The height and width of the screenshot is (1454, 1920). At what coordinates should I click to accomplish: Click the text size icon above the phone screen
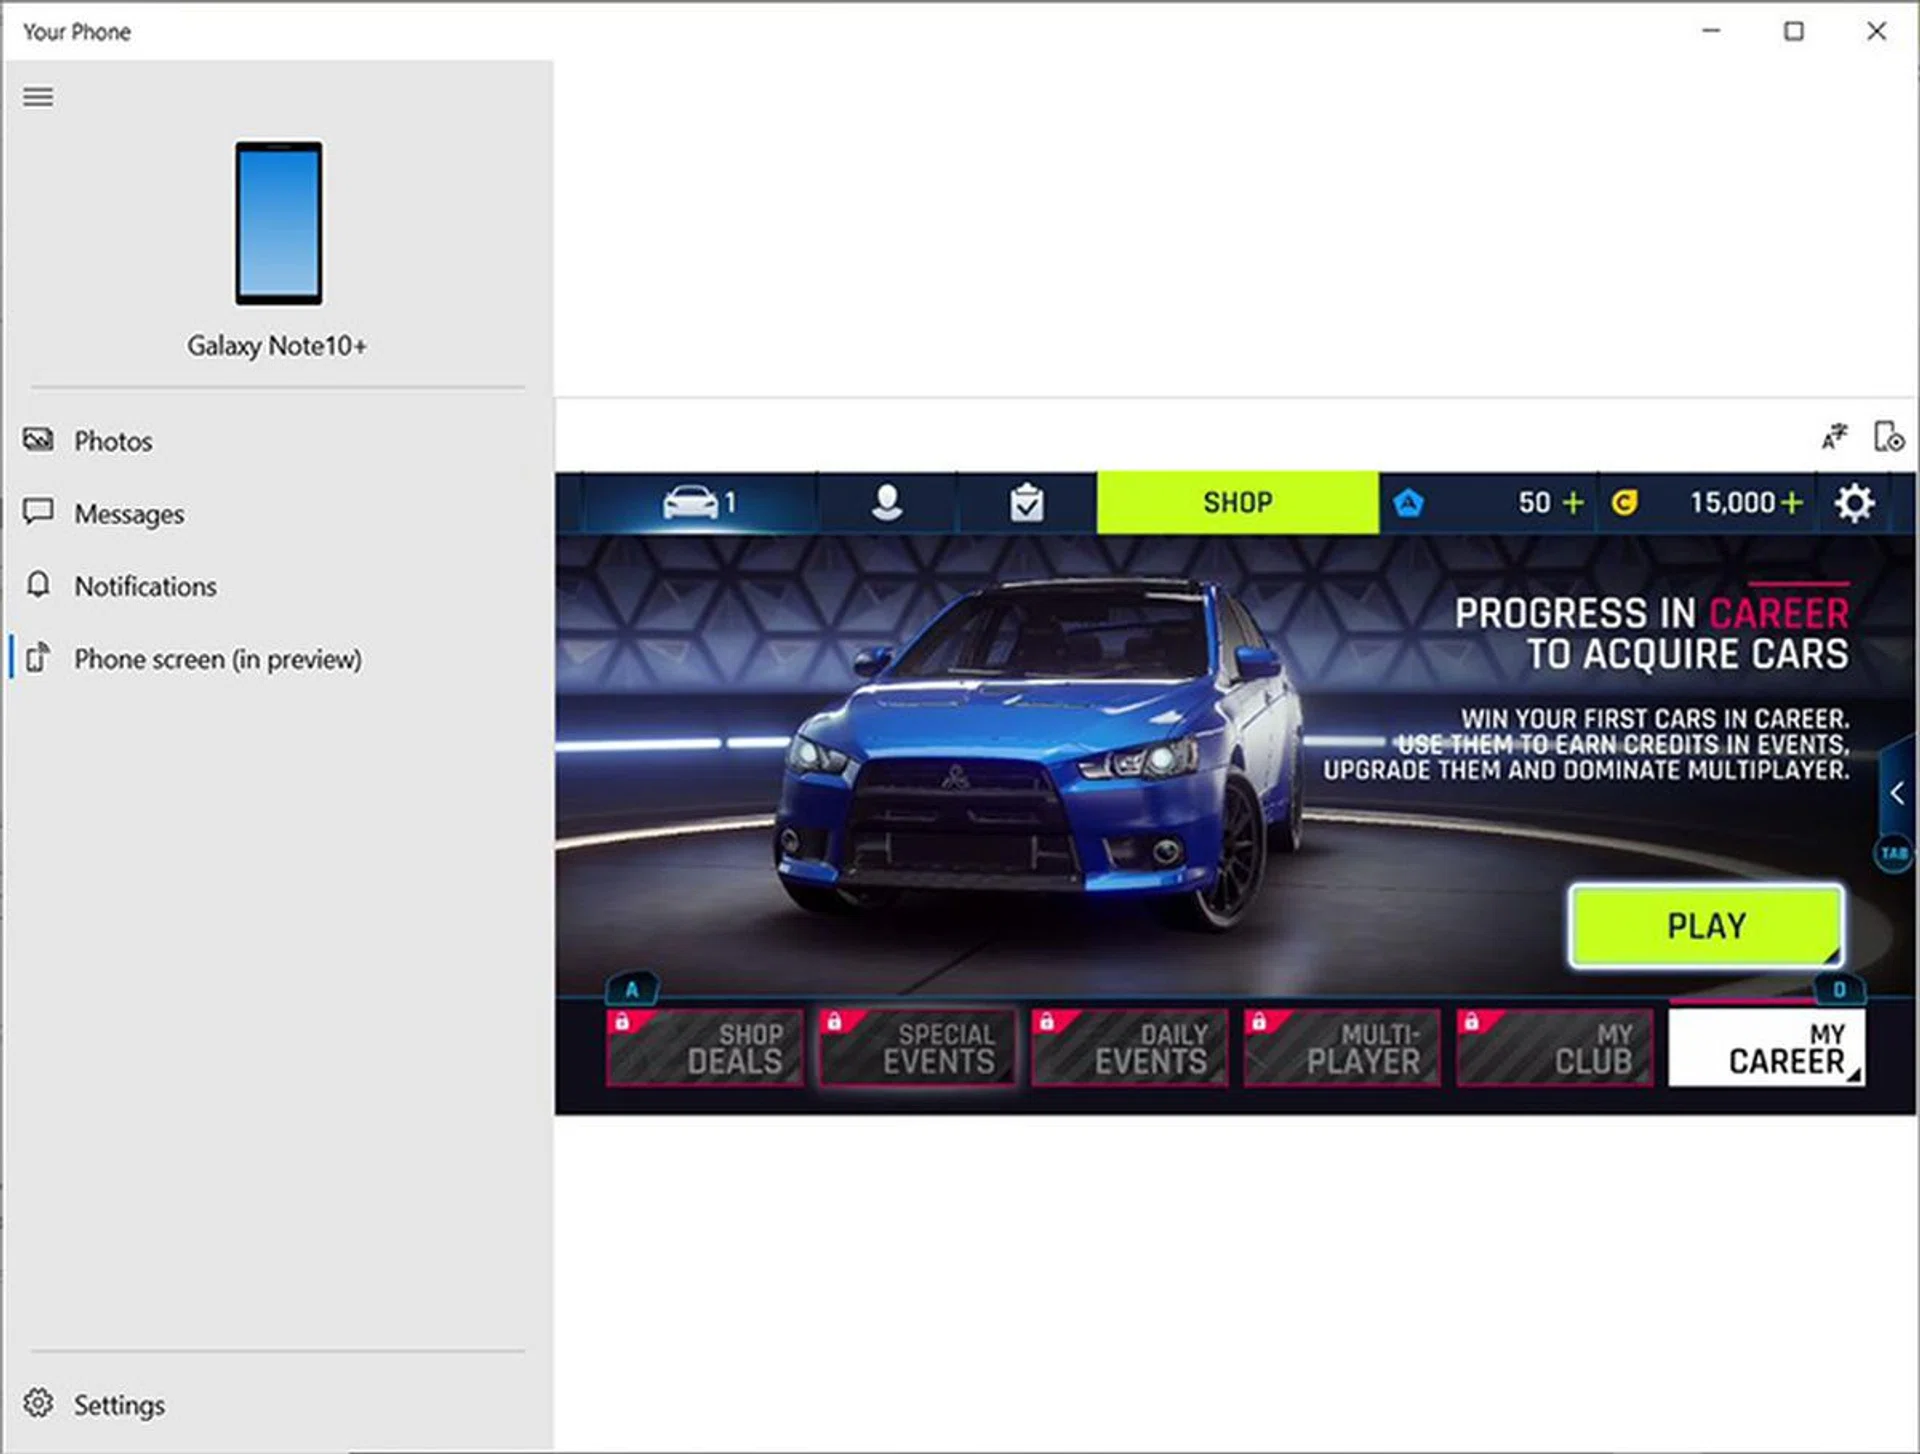point(1835,437)
